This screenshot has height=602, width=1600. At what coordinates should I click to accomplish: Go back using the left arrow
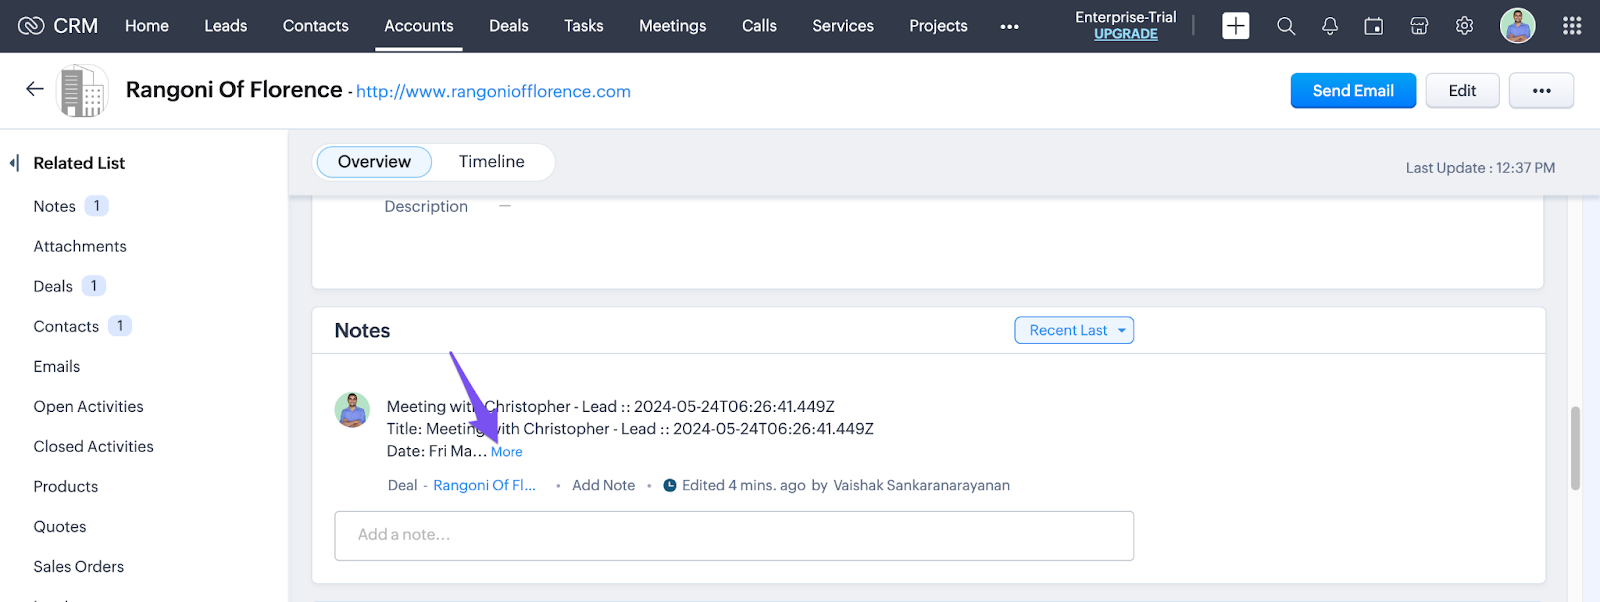coord(35,89)
